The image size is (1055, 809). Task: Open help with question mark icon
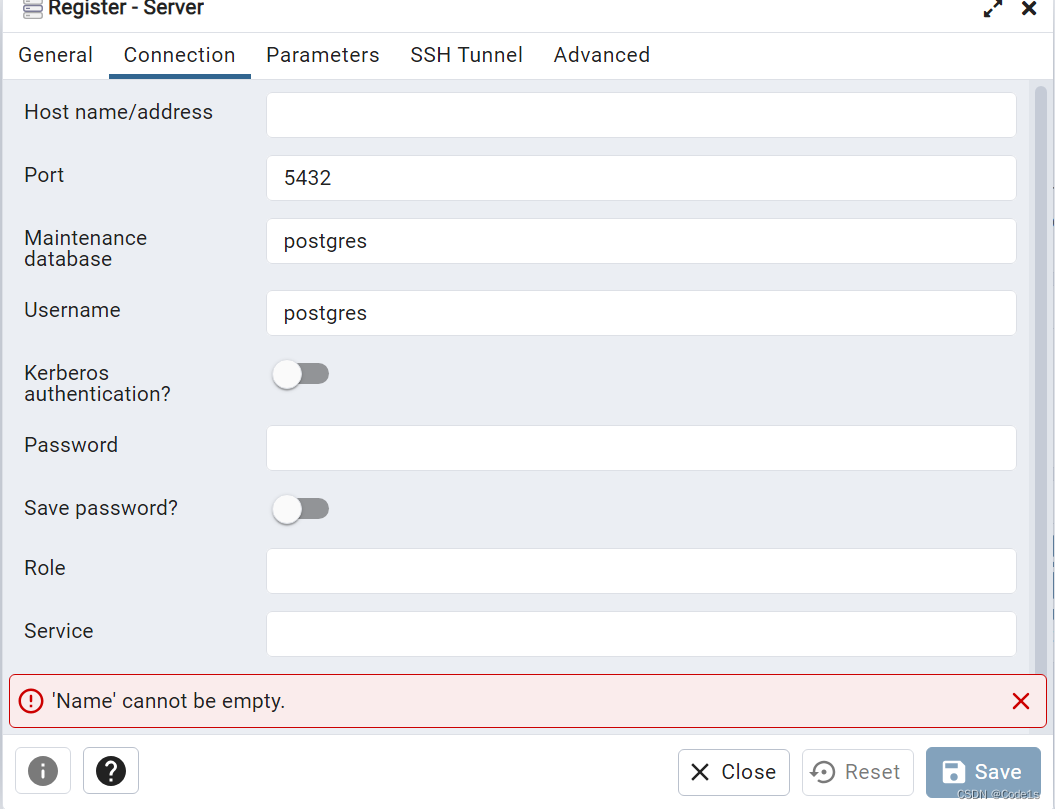click(x=111, y=771)
